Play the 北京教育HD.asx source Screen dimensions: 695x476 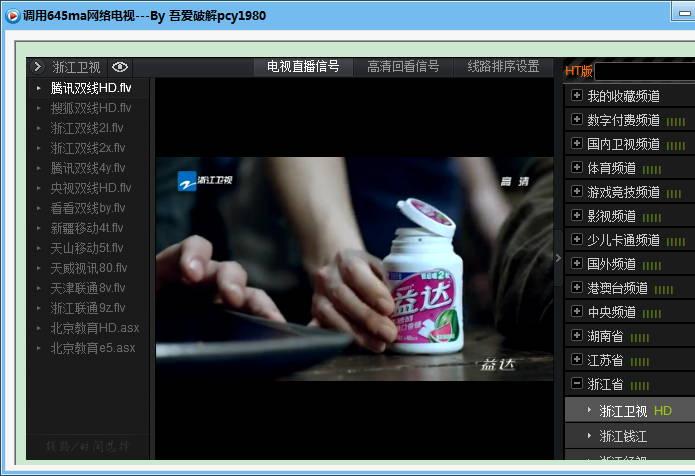[x=95, y=328]
